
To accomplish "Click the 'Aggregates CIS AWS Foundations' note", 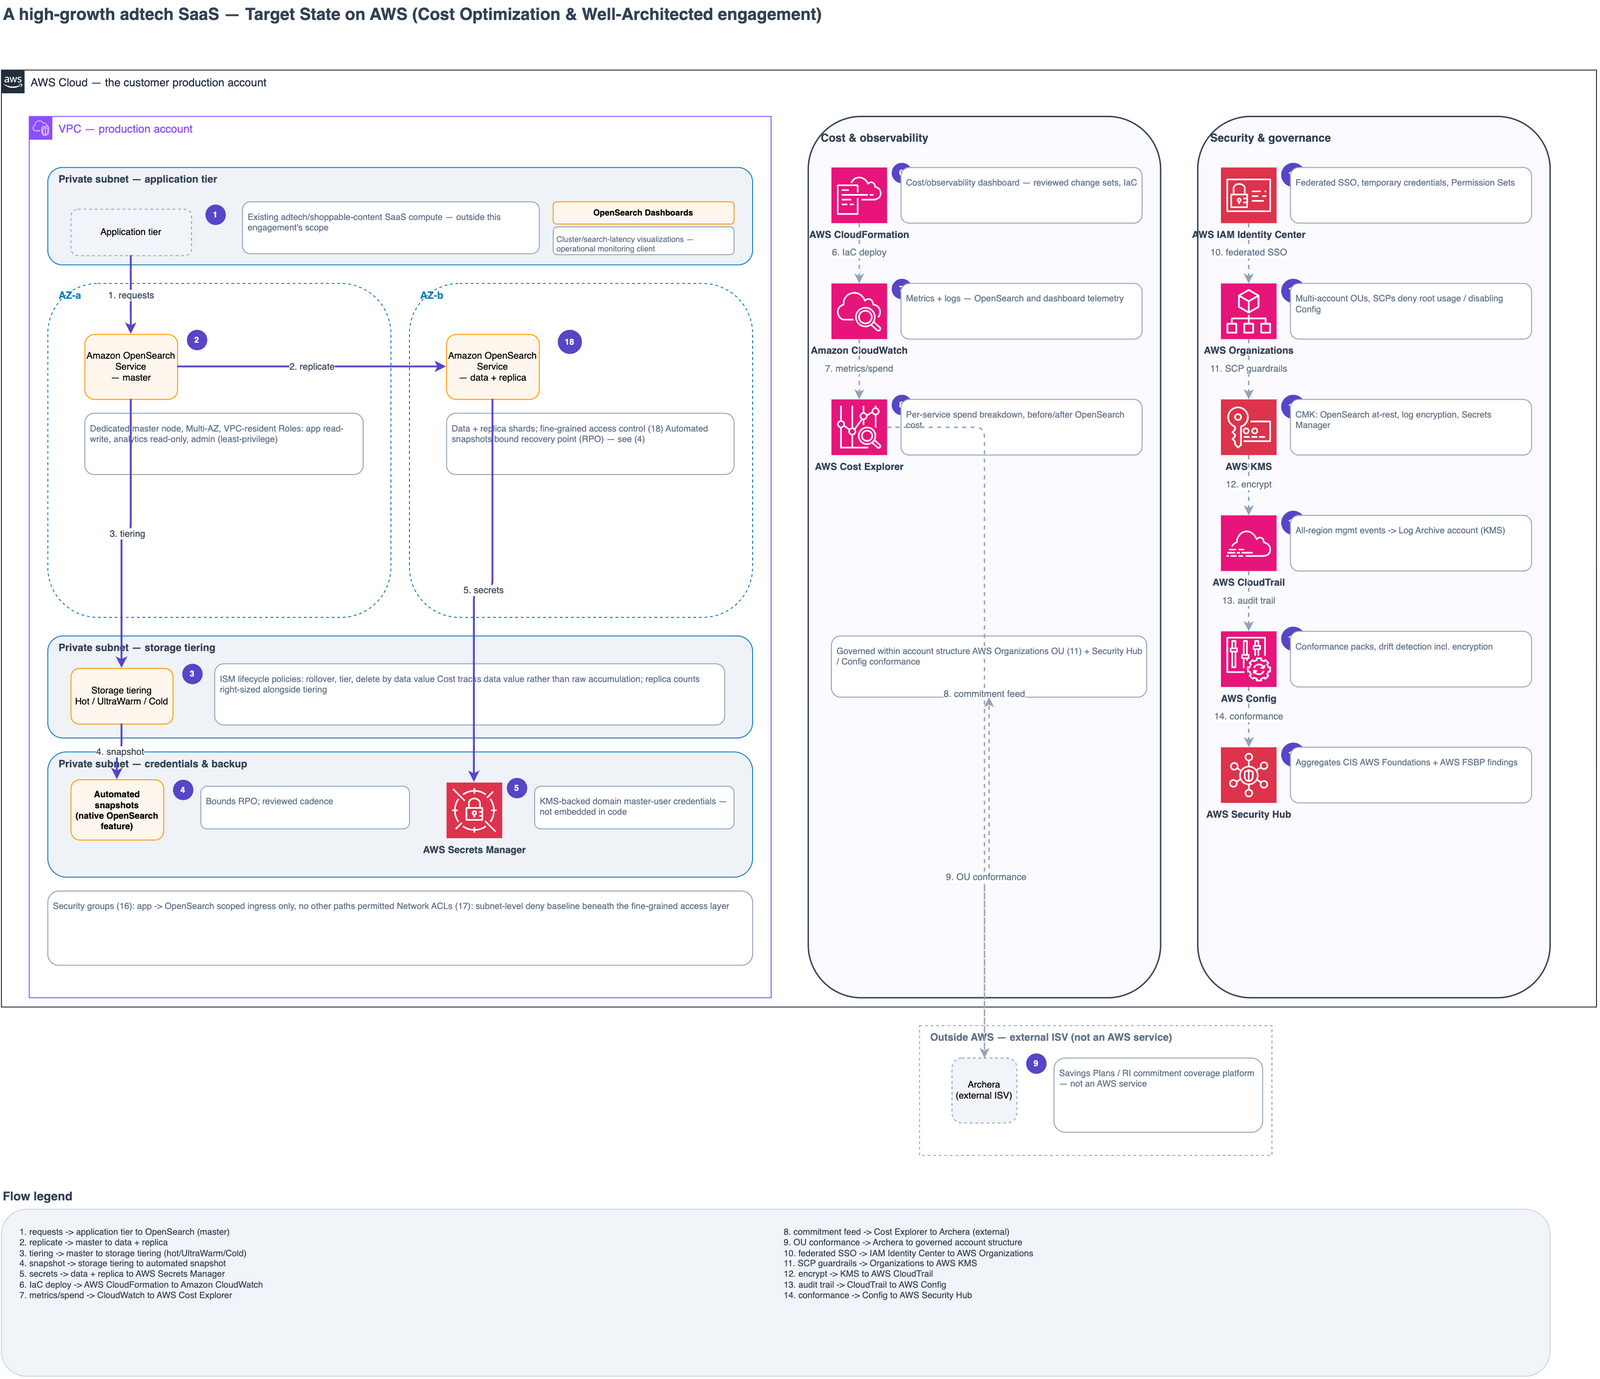I will 1410,775.
